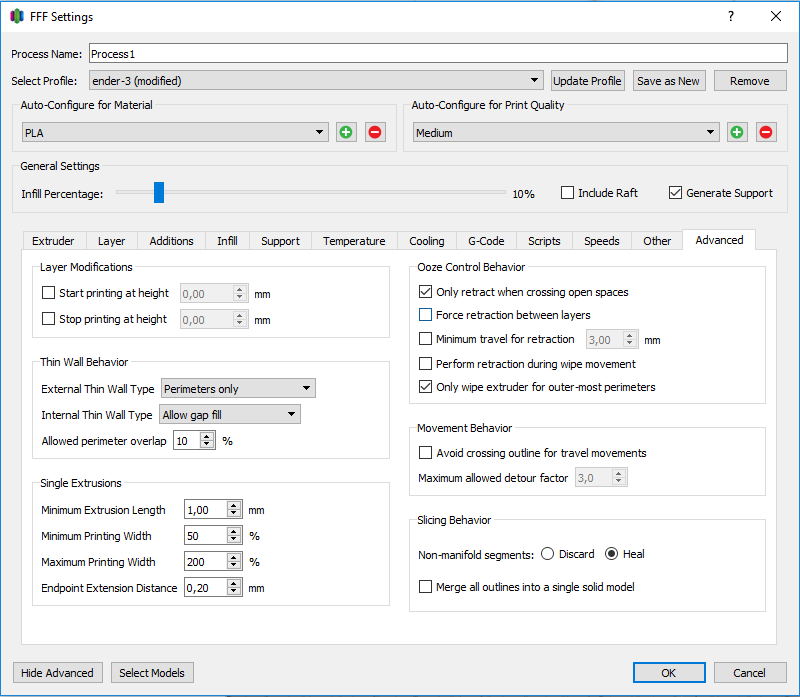Switch to the Layer tab
This screenshot has width=800, height=697.
(x=111, y=241)
